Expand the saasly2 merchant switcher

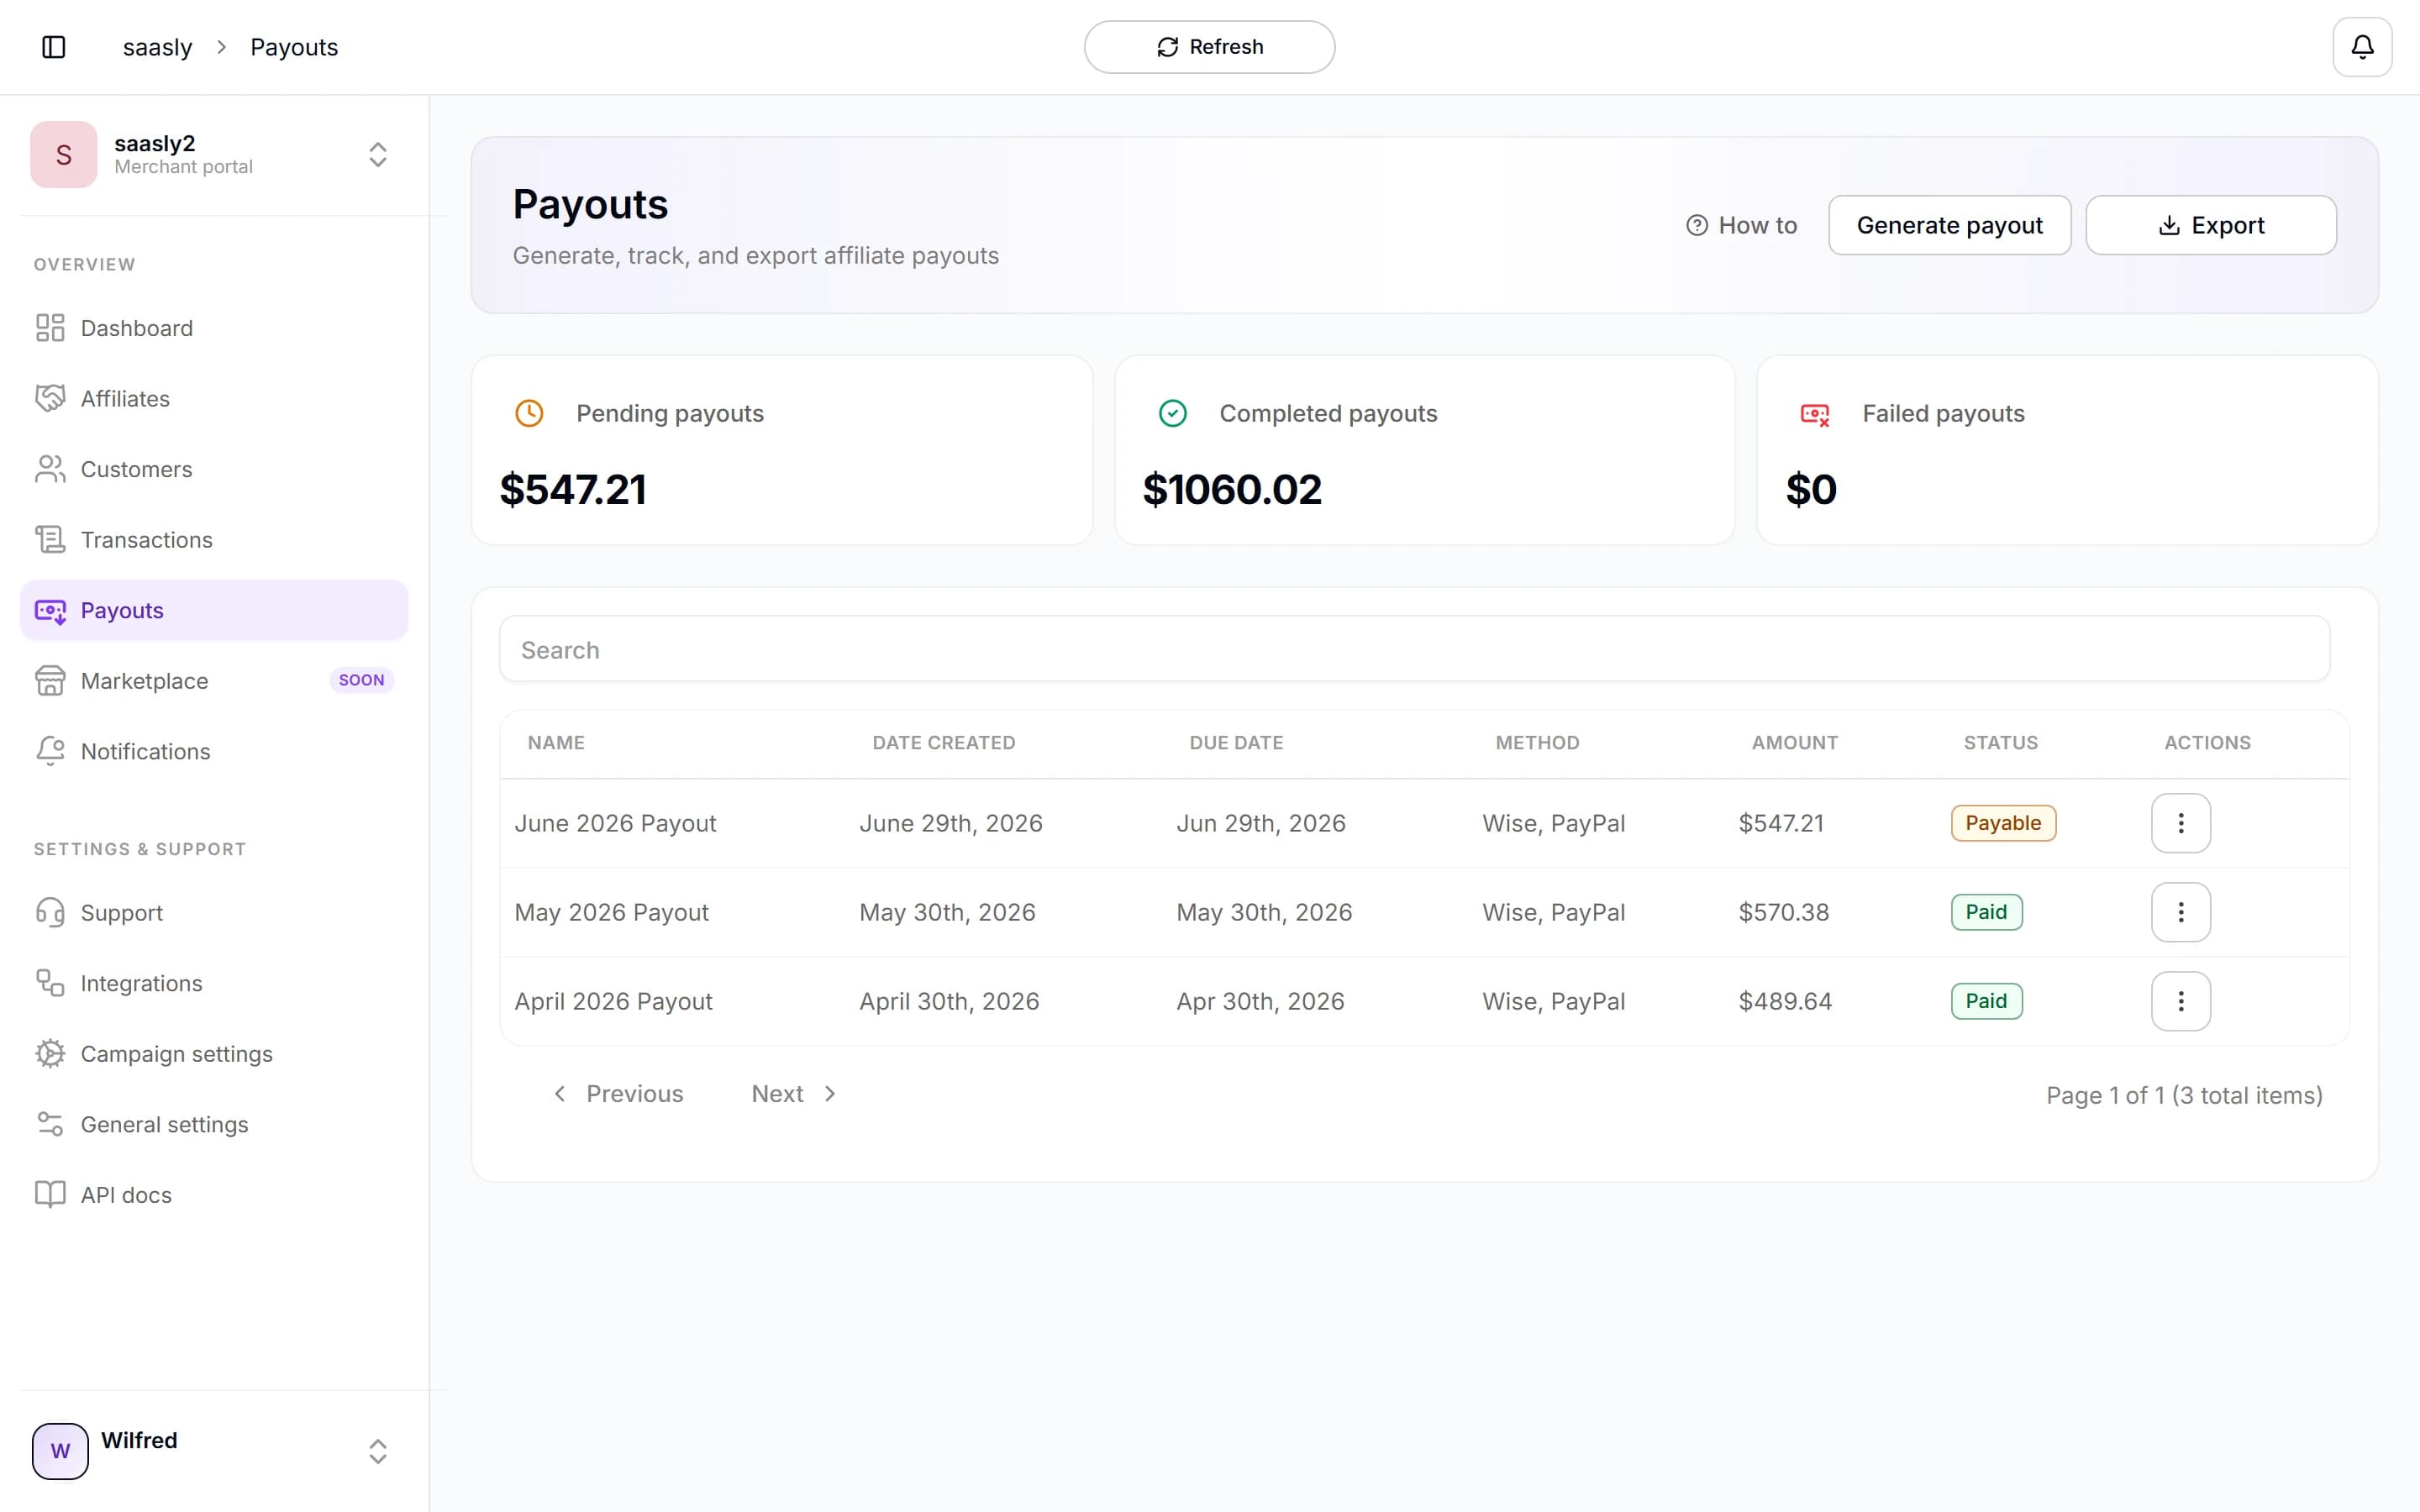(378, 155)
